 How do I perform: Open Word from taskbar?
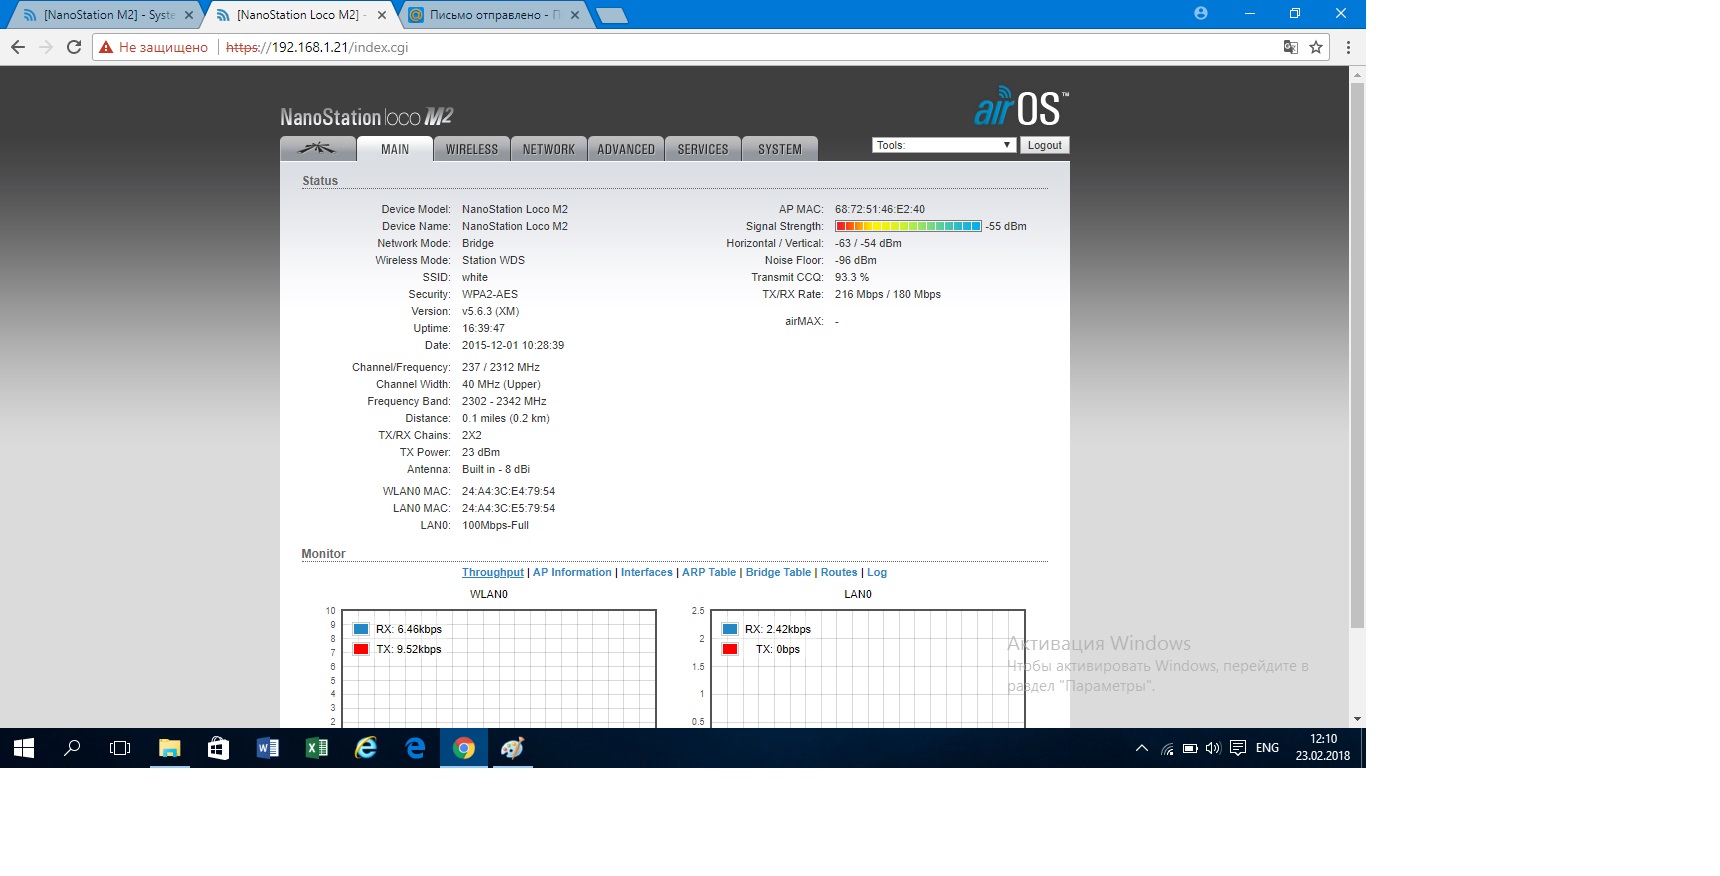pos(267,748)
